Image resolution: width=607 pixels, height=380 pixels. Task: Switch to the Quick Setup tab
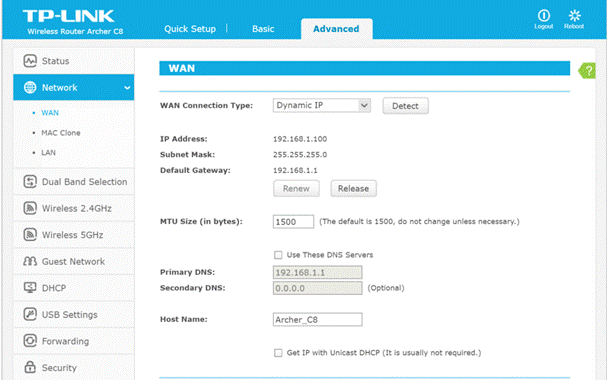tap(190, 29)
